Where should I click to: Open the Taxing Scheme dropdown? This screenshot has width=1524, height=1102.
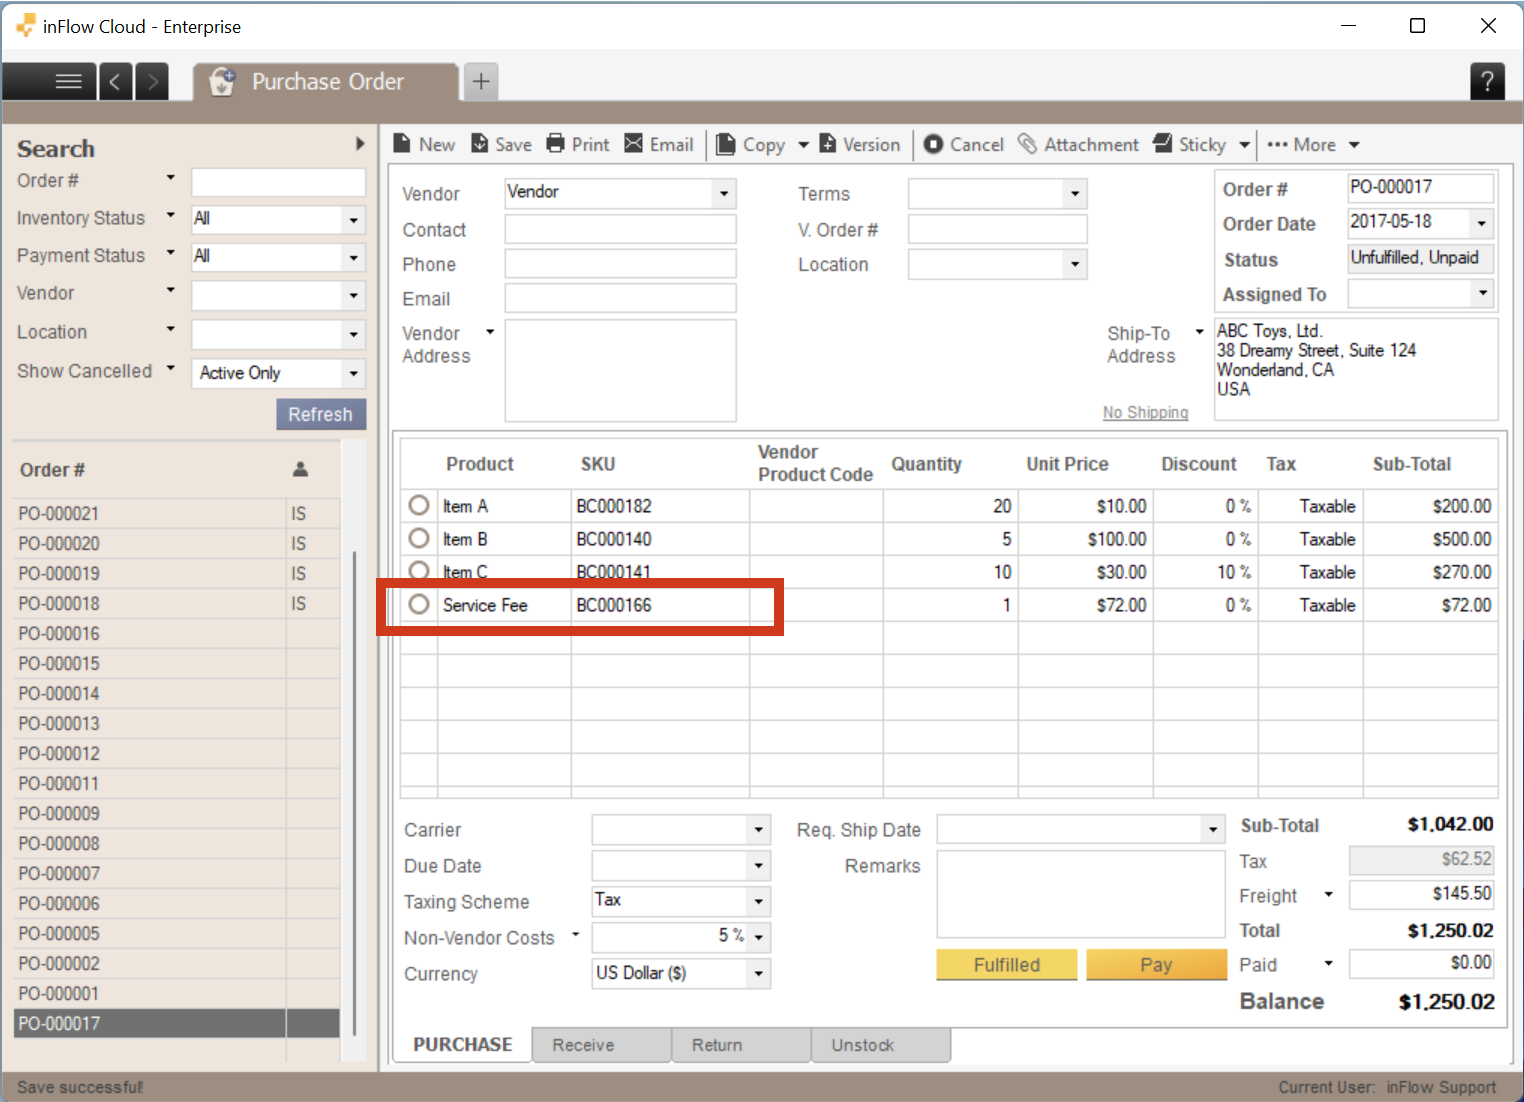point(758,902)
